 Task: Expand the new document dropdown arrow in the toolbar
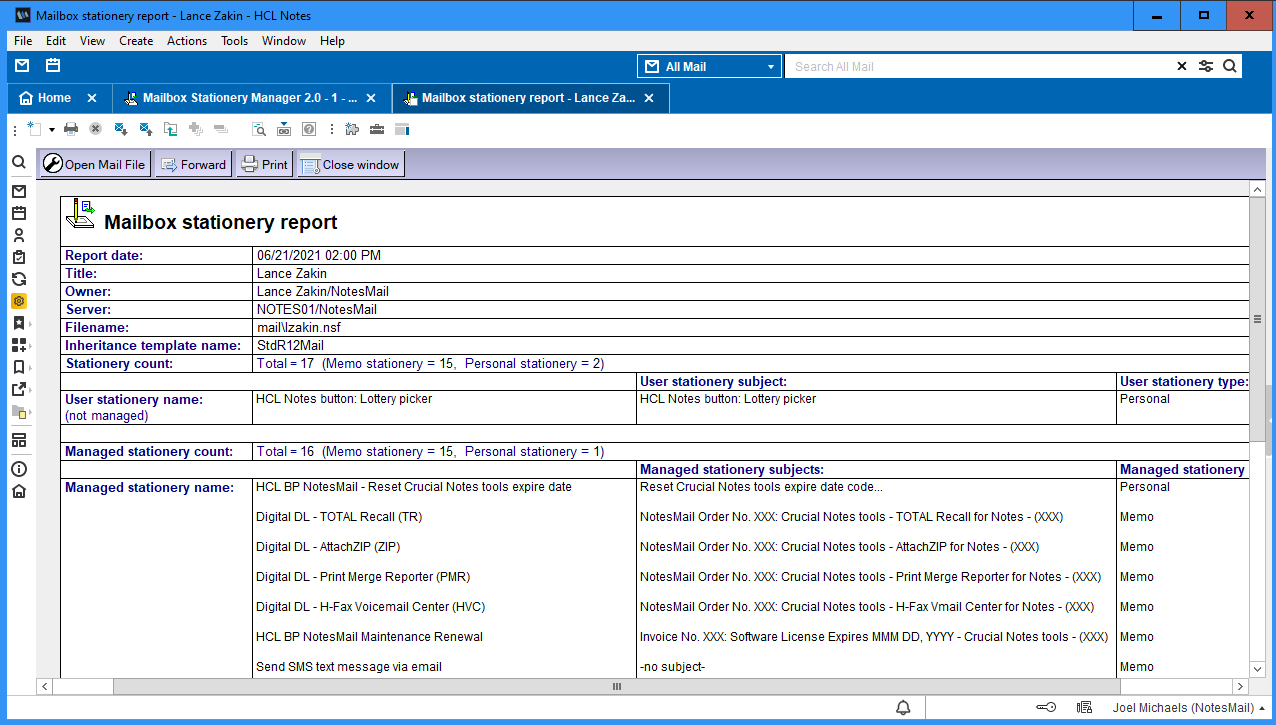pyautogui.click(x=51, y=130)
